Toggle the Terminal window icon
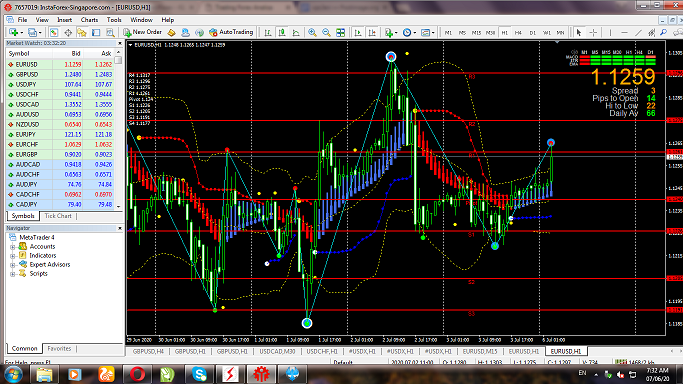This screenshot has height=384, width=683. [96, 33]
